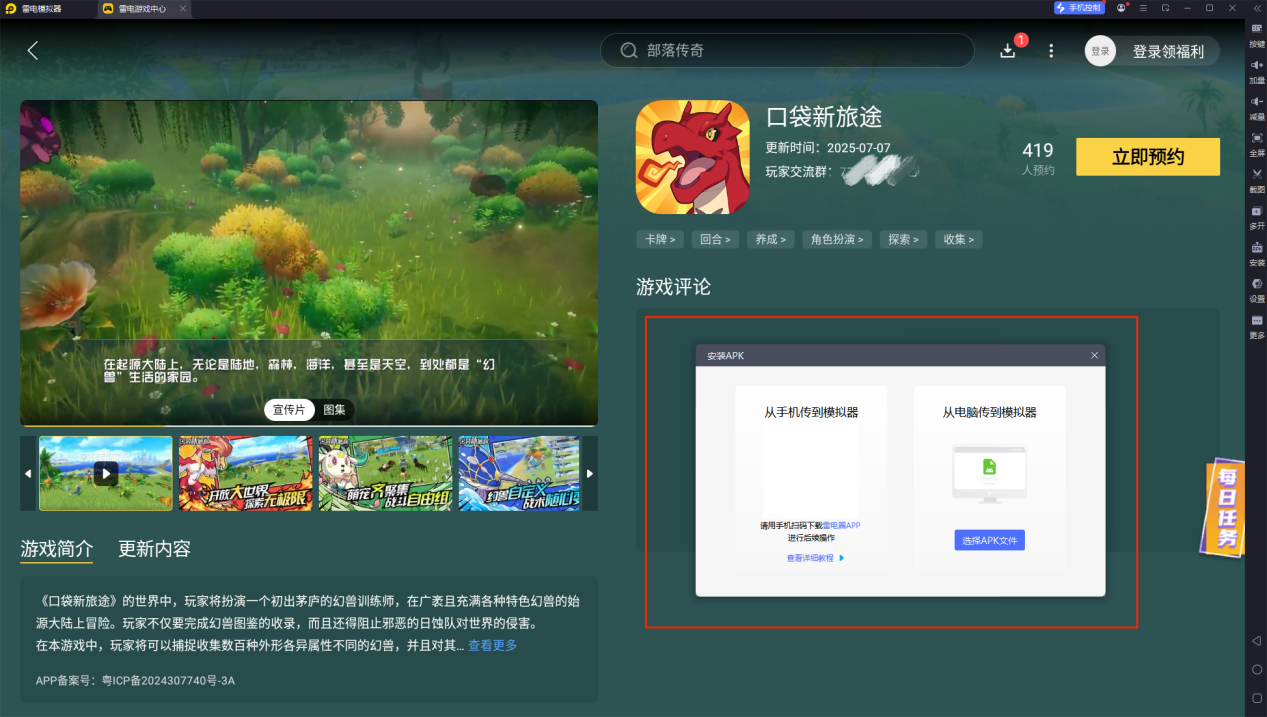Click Android back triangle button
Screen dimensions: 1267x717
point(1257,640)
